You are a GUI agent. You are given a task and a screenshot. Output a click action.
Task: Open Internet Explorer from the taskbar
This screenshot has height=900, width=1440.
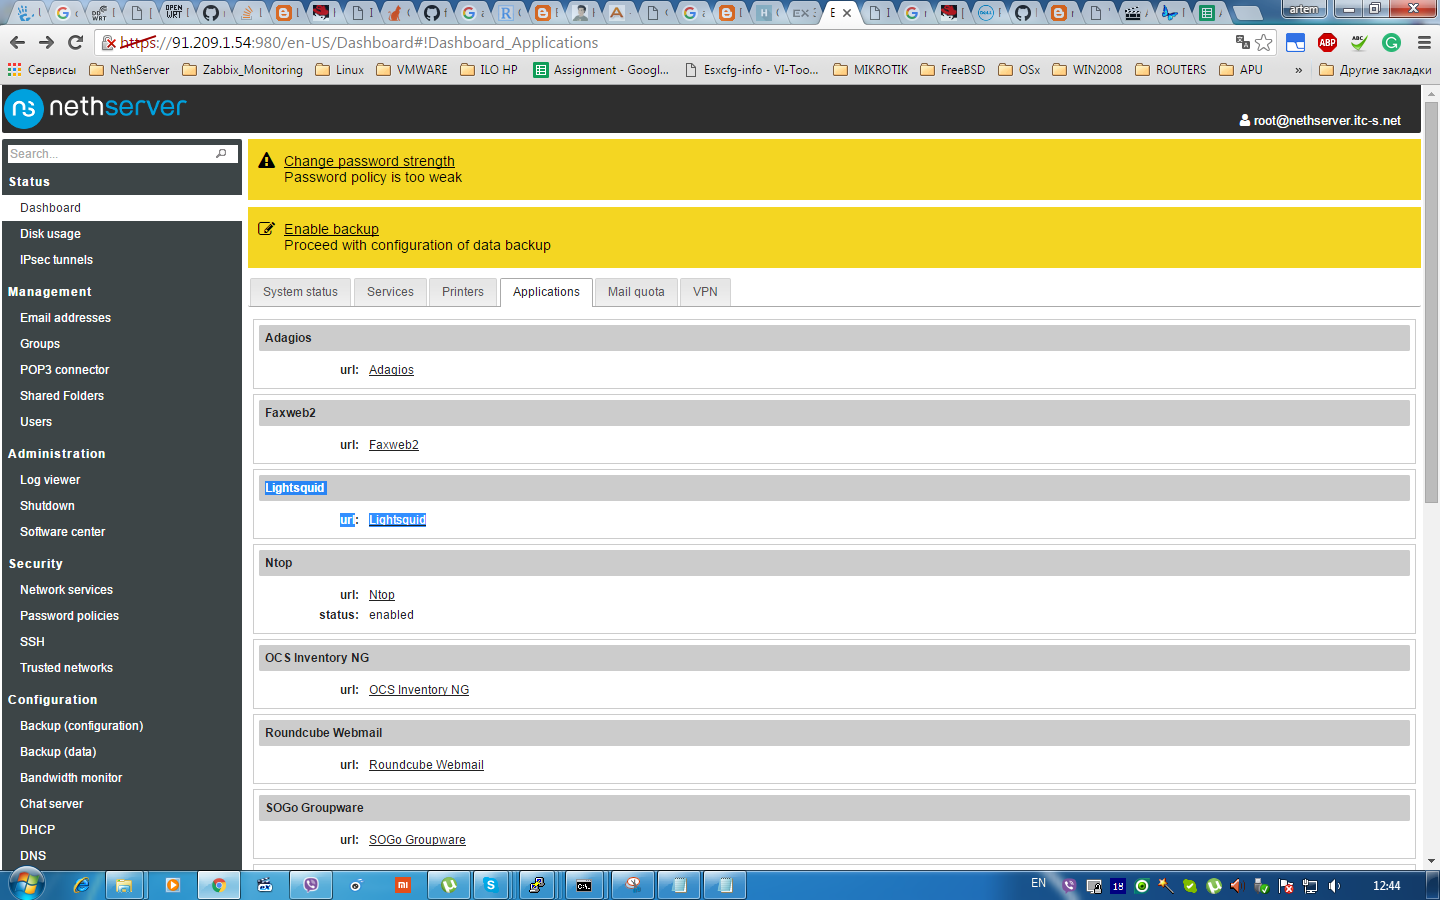click(82, 885)
